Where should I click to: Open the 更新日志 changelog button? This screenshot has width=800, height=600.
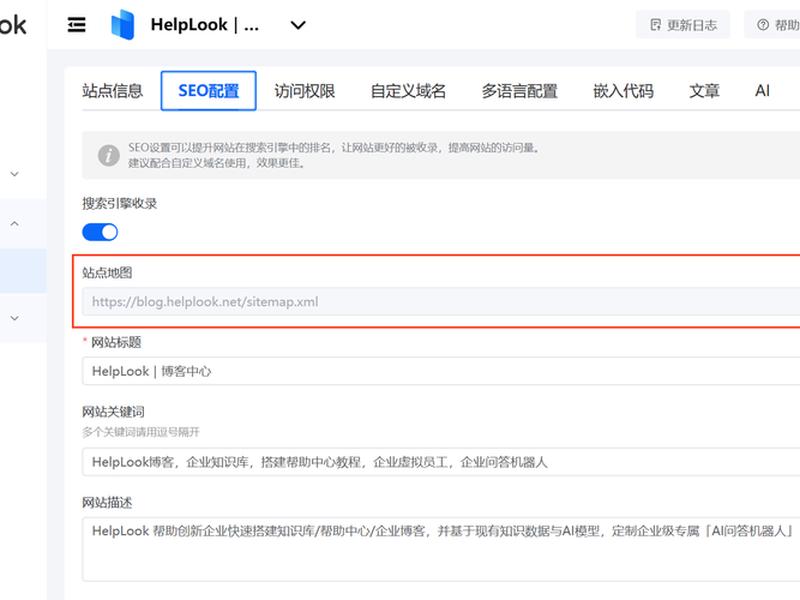(683, 24)
